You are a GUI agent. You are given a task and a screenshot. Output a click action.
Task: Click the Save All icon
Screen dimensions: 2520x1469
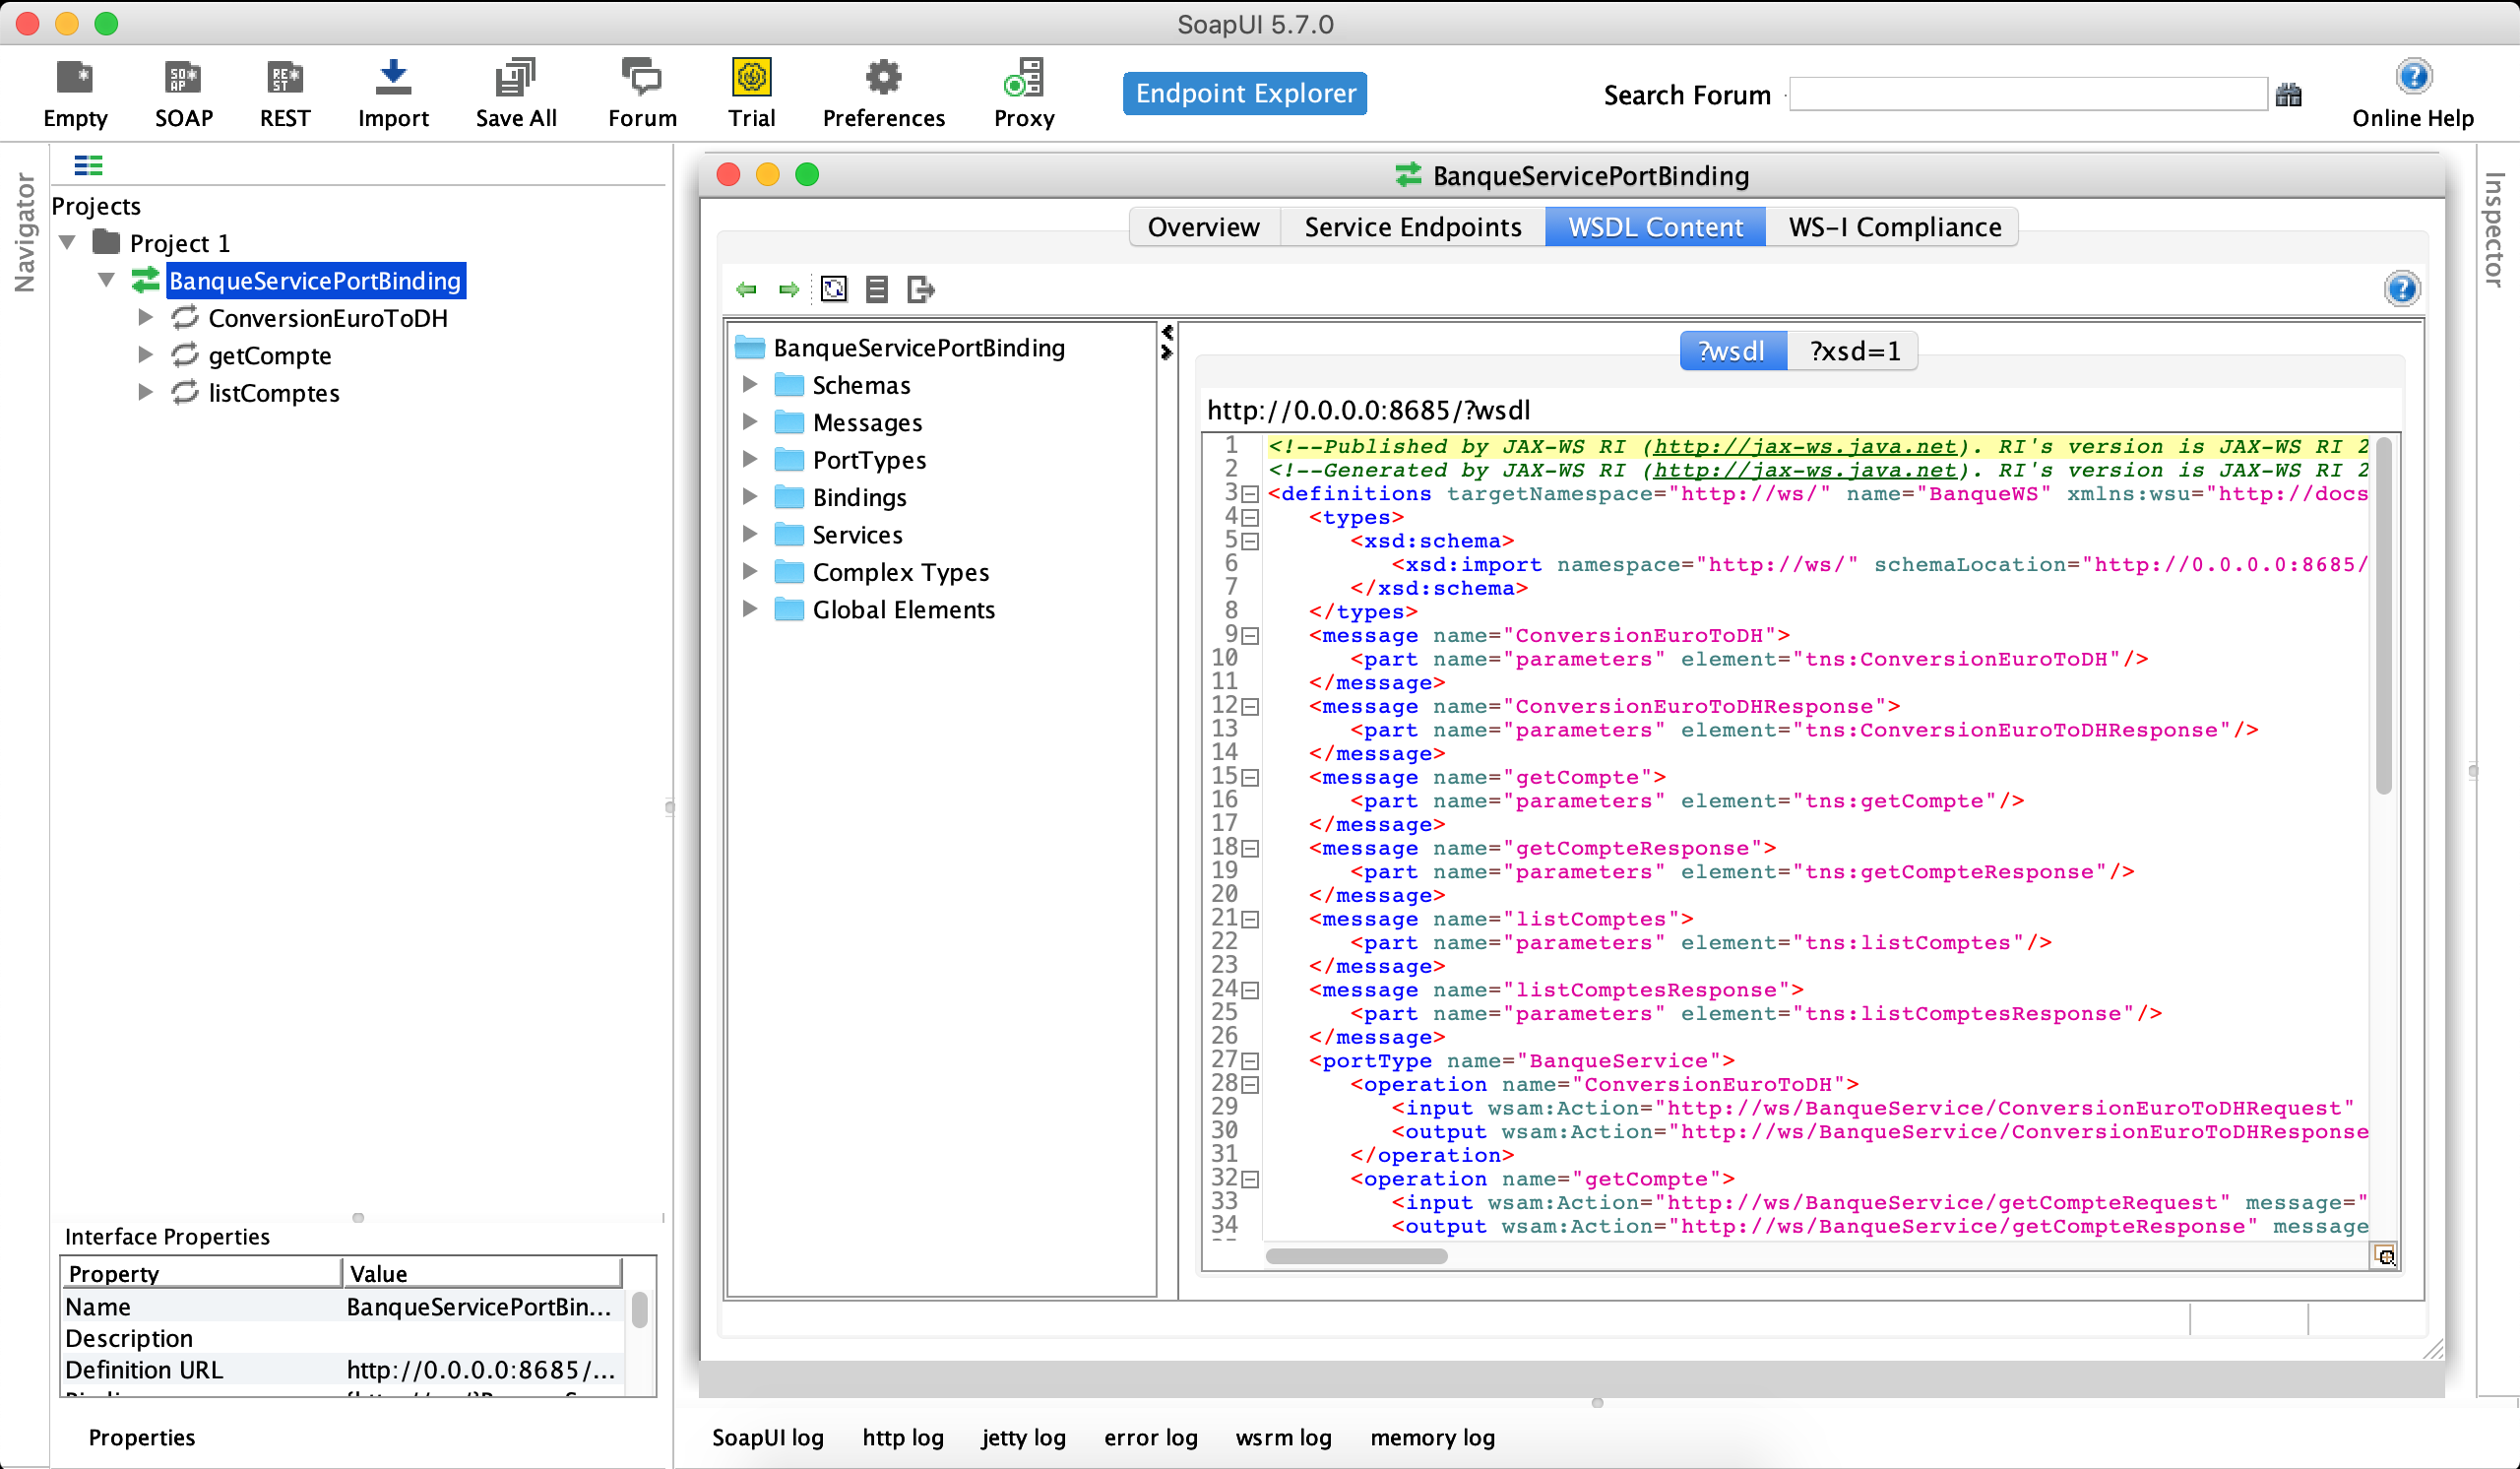coord(515,78)
